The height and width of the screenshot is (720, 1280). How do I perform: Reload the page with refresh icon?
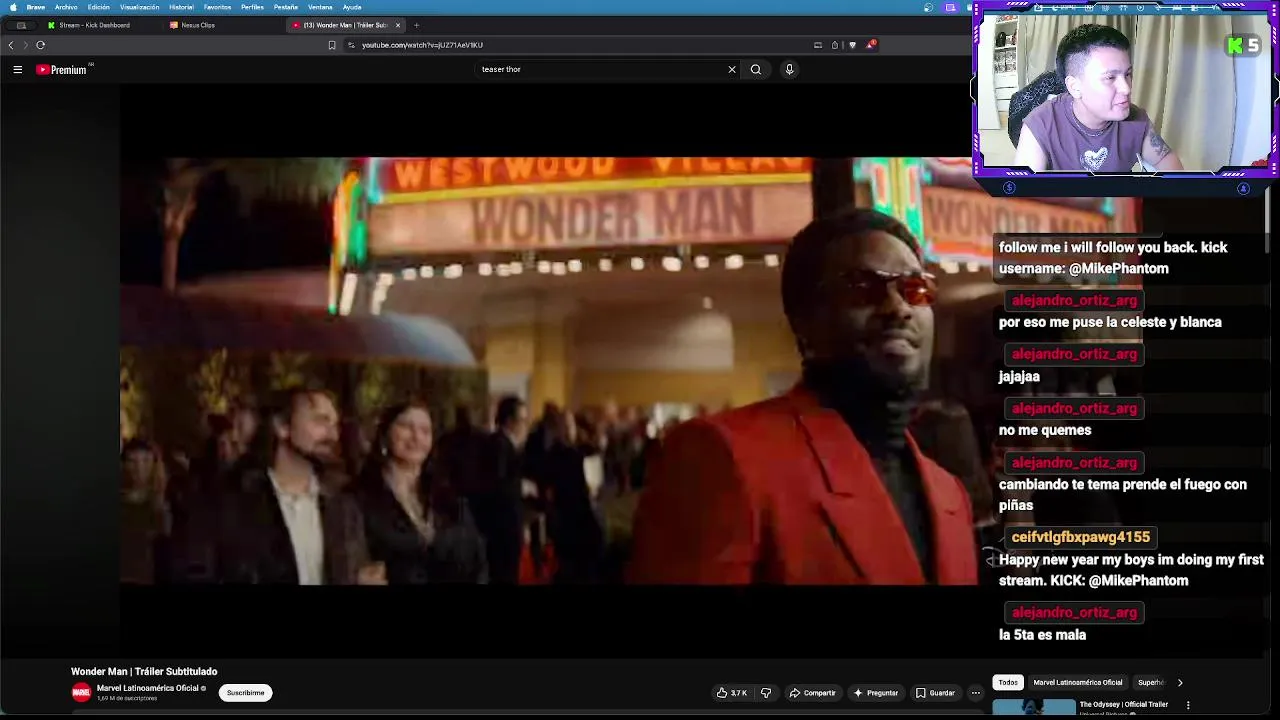click(x=40, y=45)
